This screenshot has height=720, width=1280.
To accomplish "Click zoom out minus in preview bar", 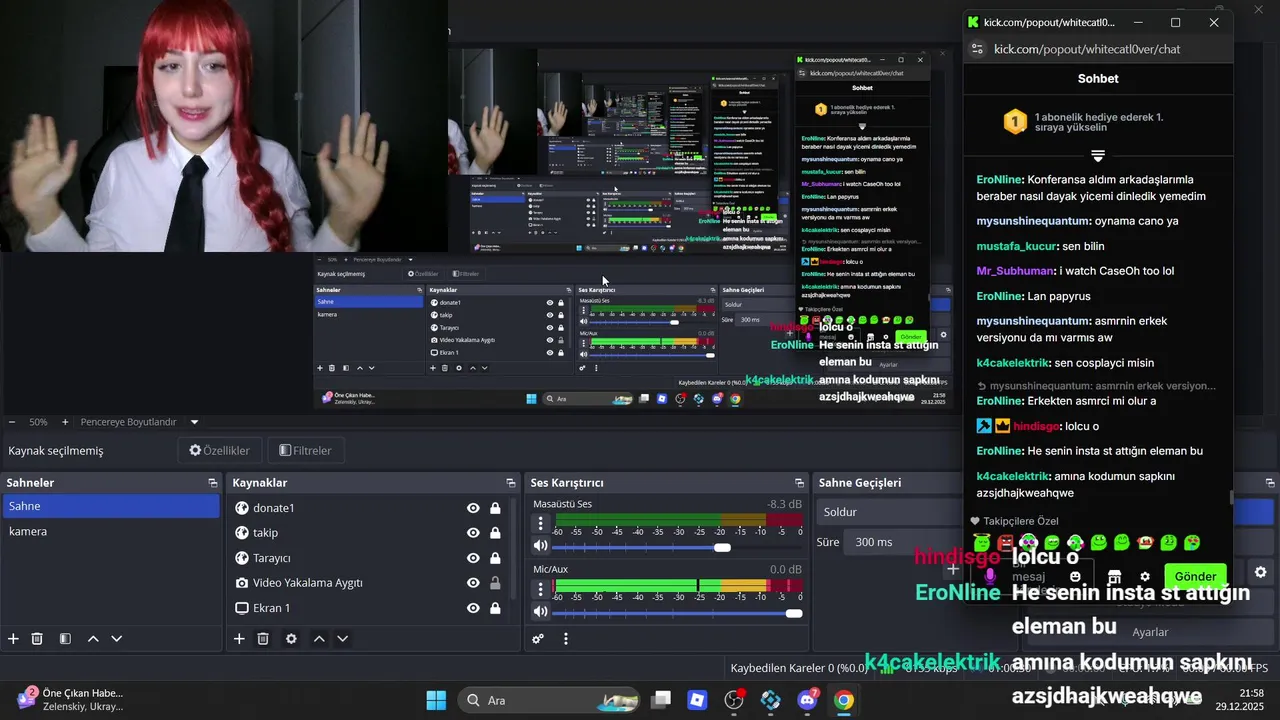I will pos(11,422).
